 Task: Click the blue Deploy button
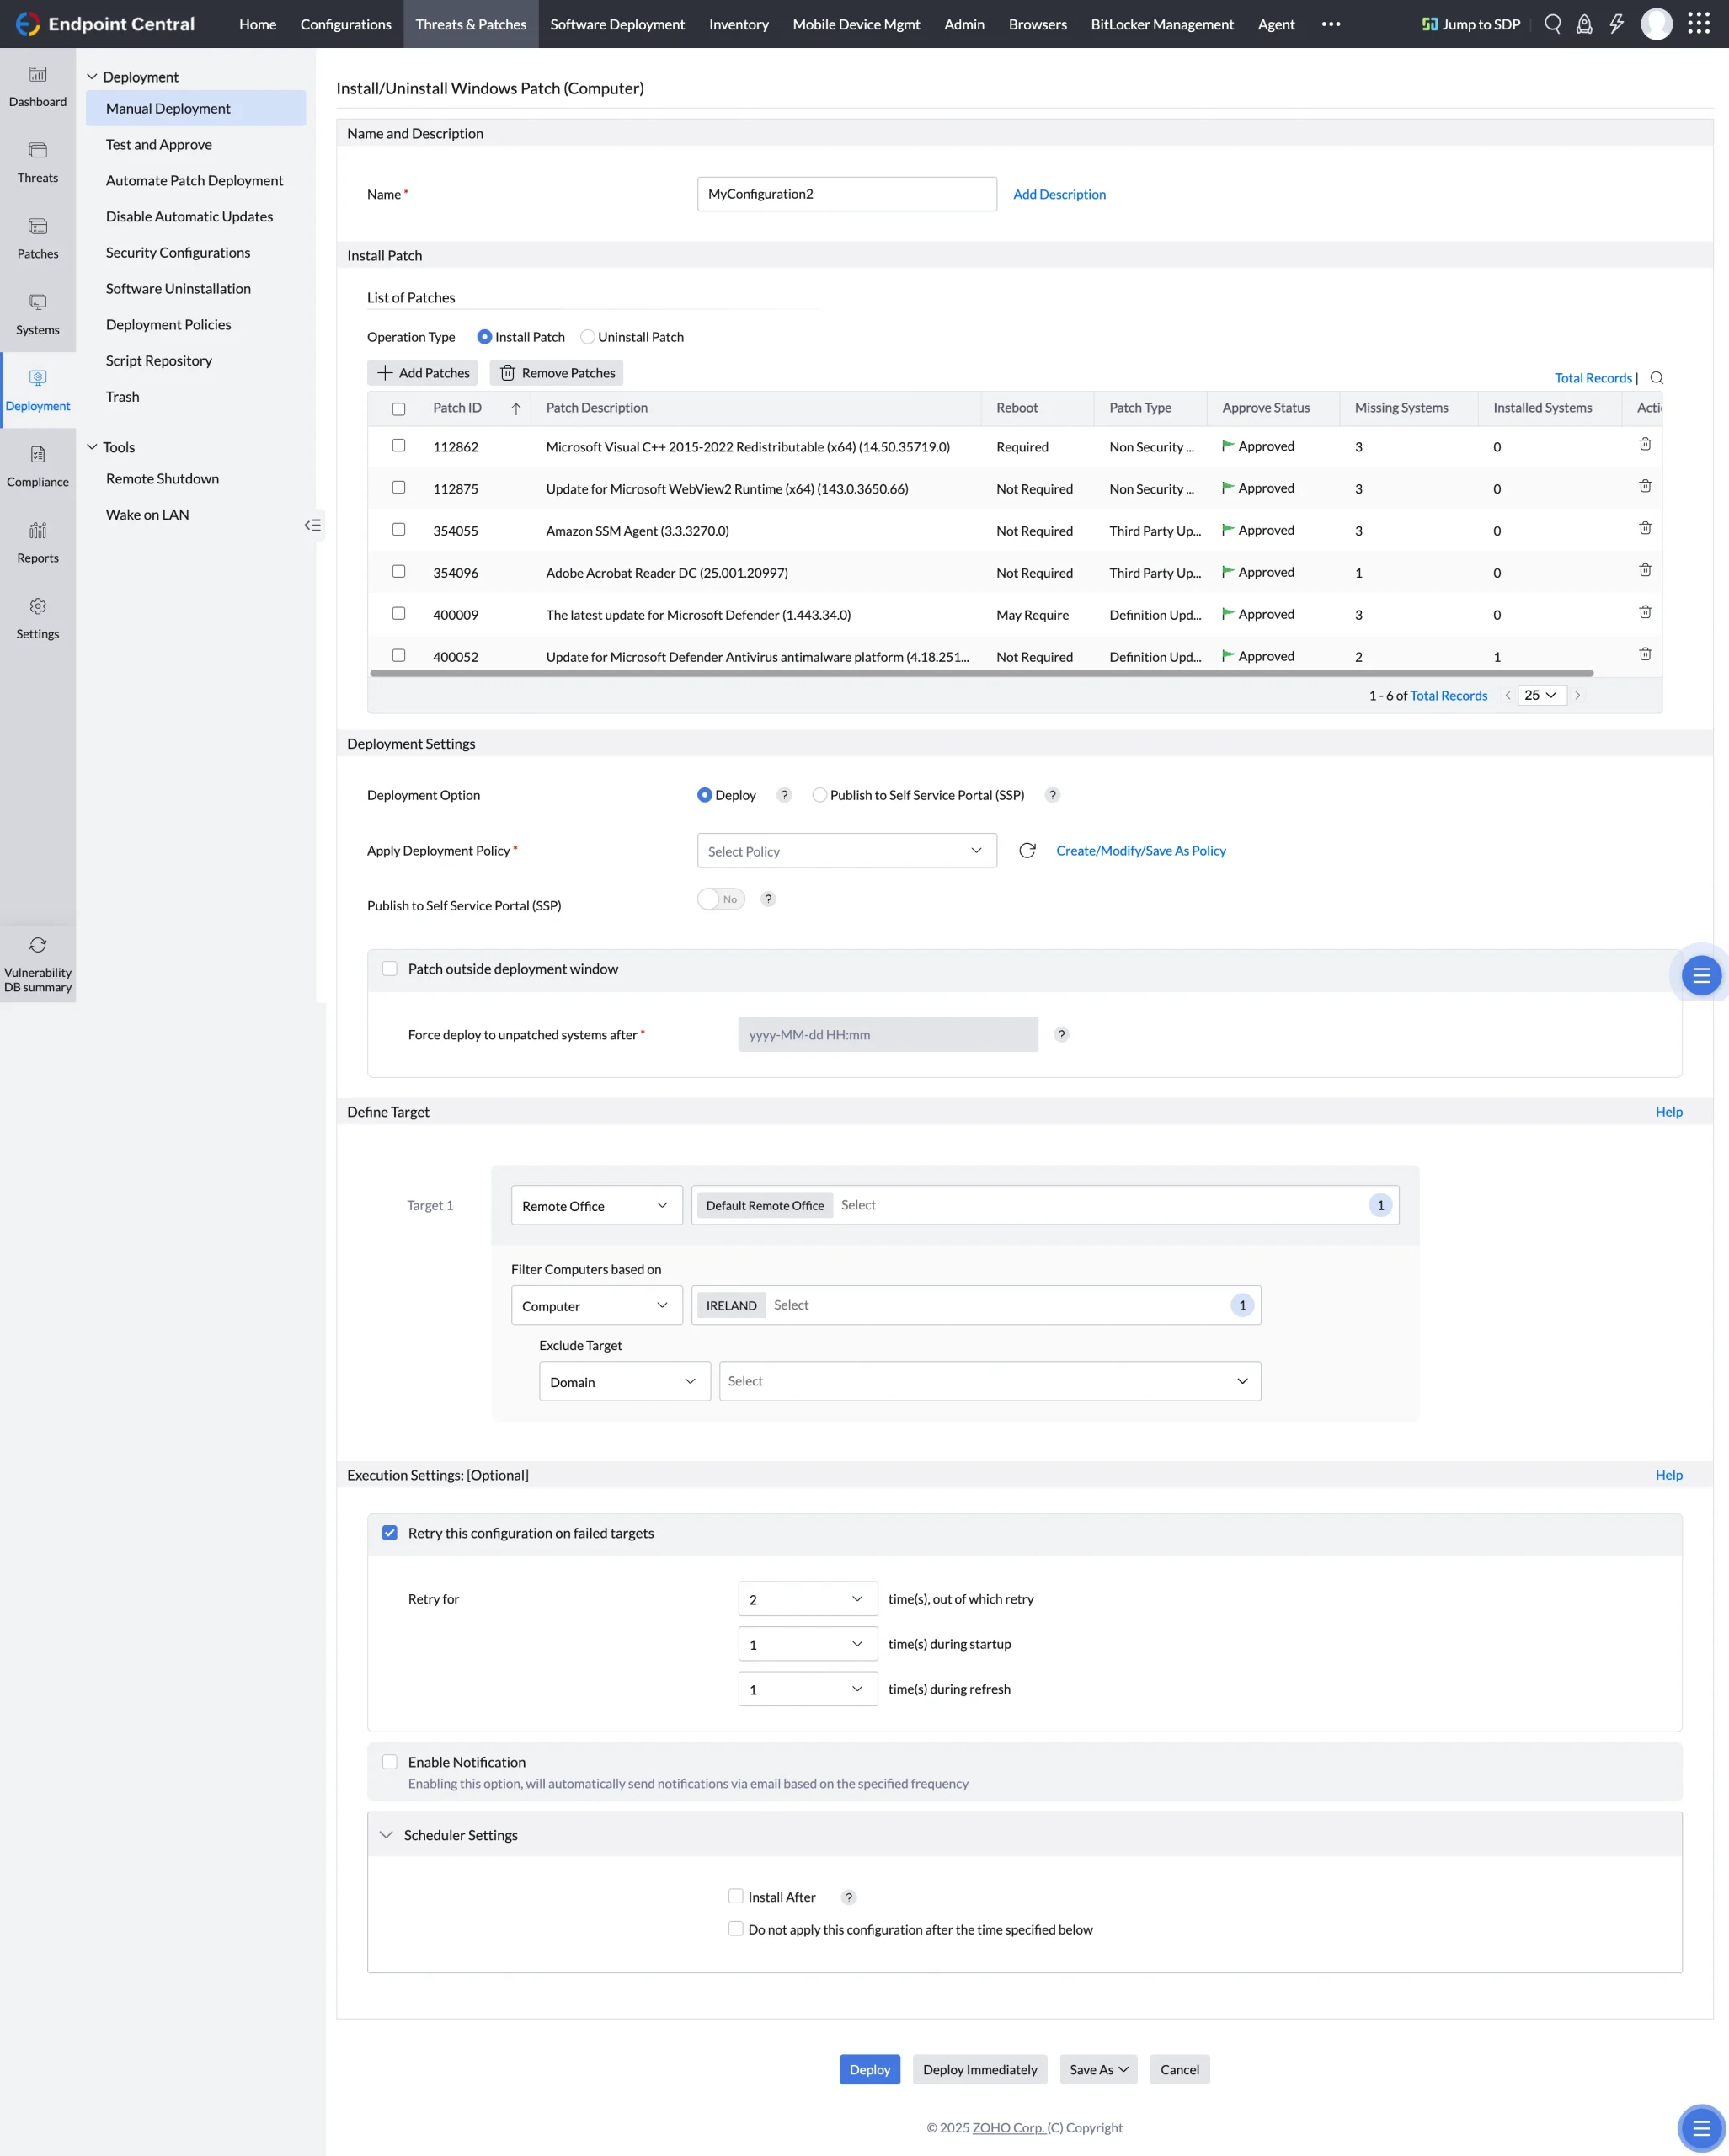tap(870, 2069)
